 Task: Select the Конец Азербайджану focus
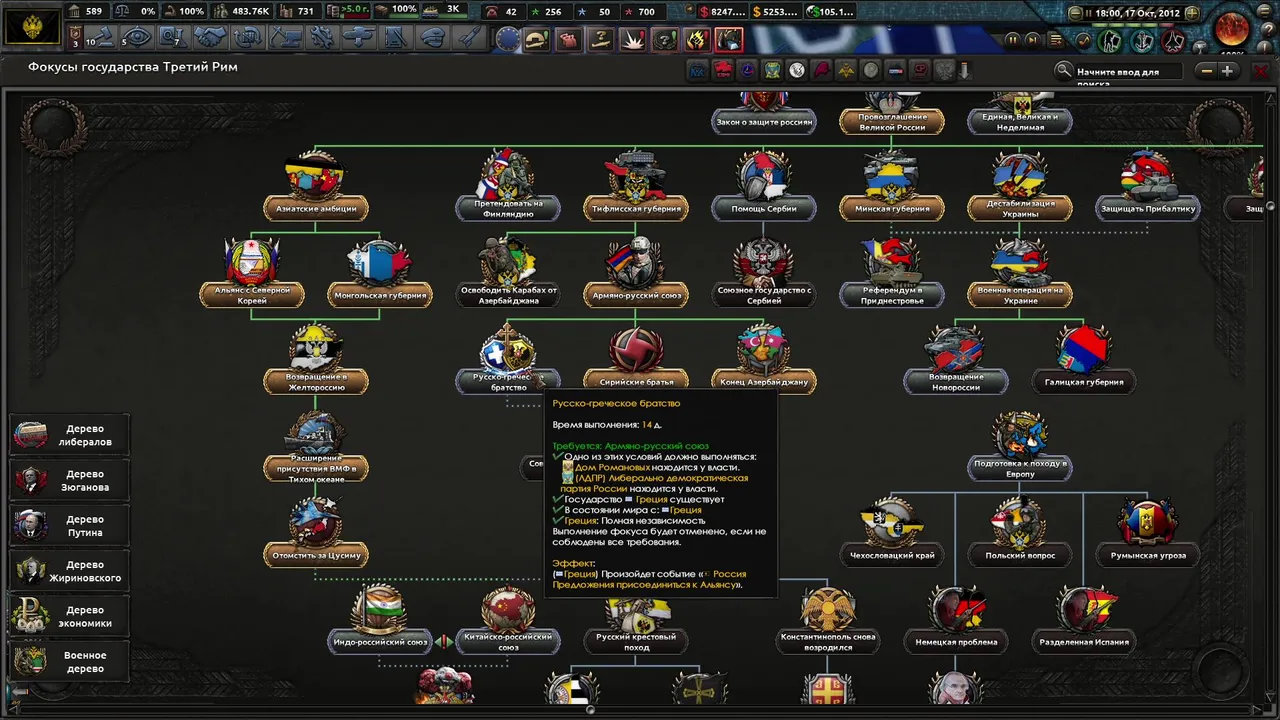click(x=764, y=360)
